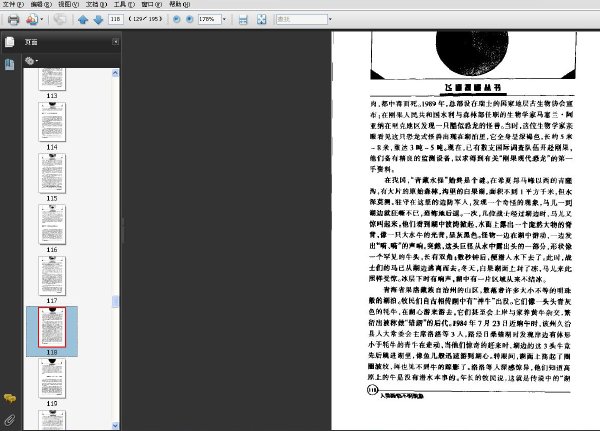Image resolution: width=600 pixels, height=431 pixels.
Task: Open the 工具 (Tools) menu
Action: pos(124,4)
